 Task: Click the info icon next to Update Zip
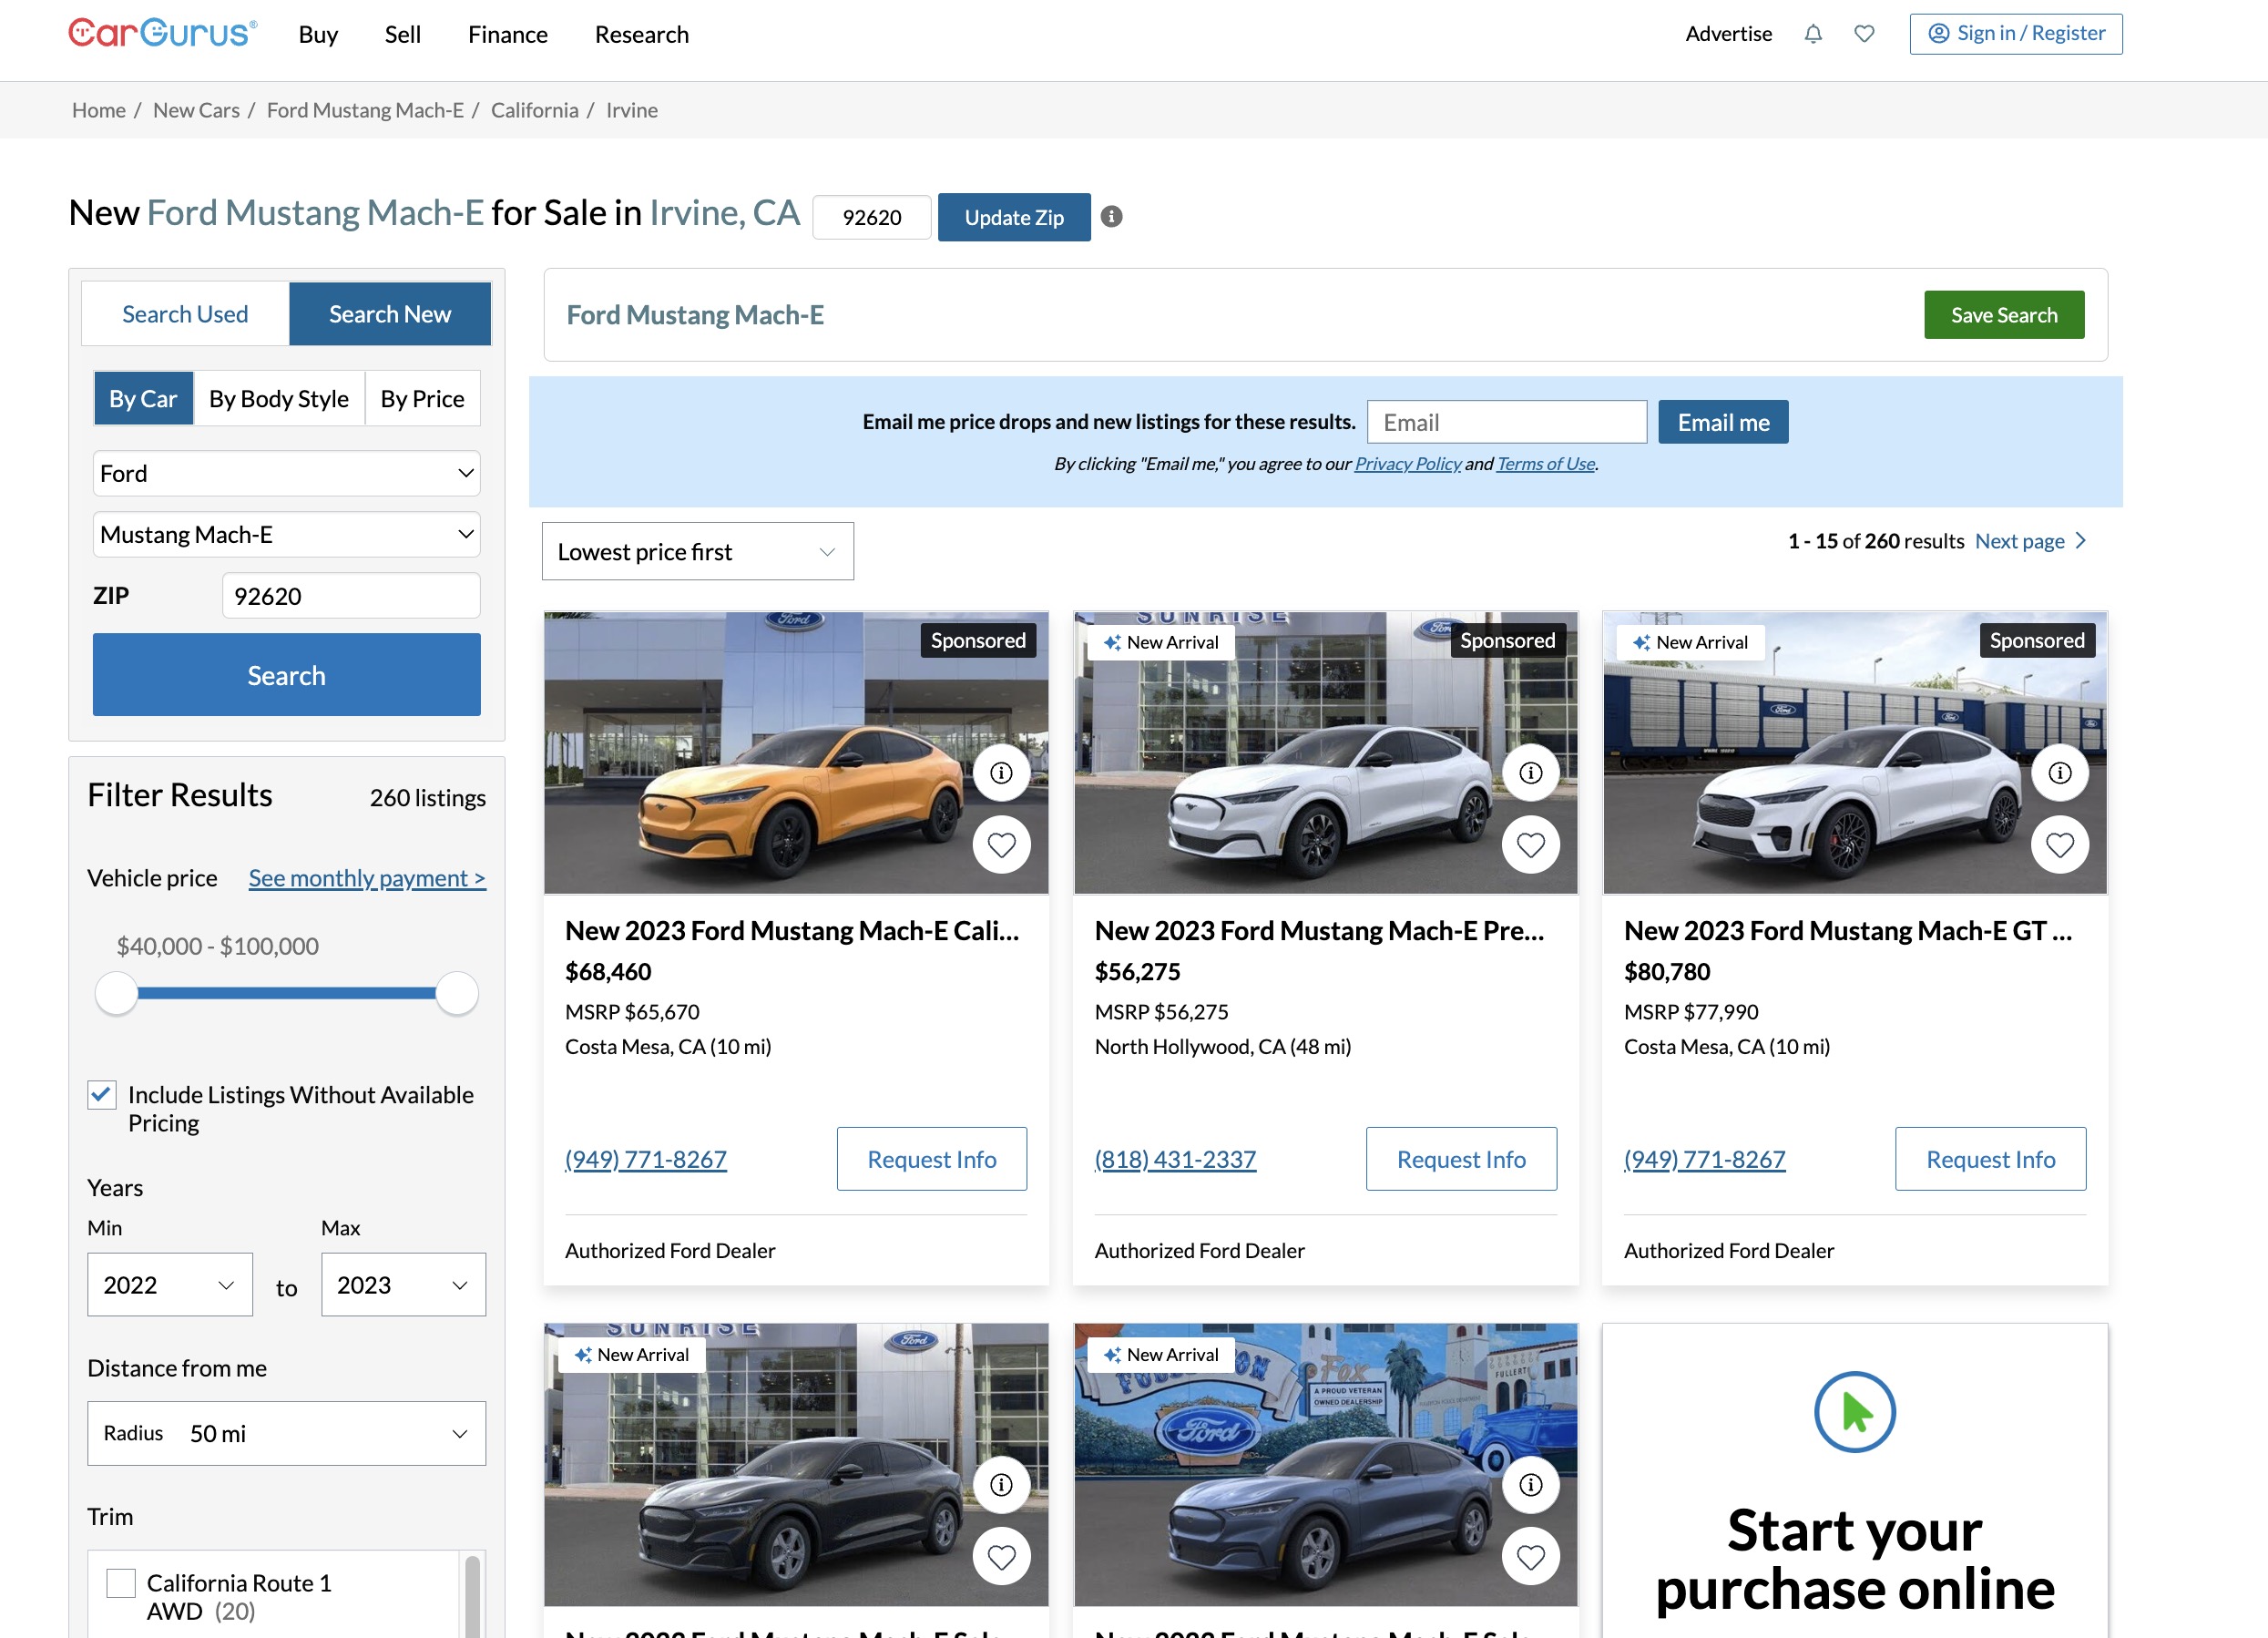(1111, 216)
